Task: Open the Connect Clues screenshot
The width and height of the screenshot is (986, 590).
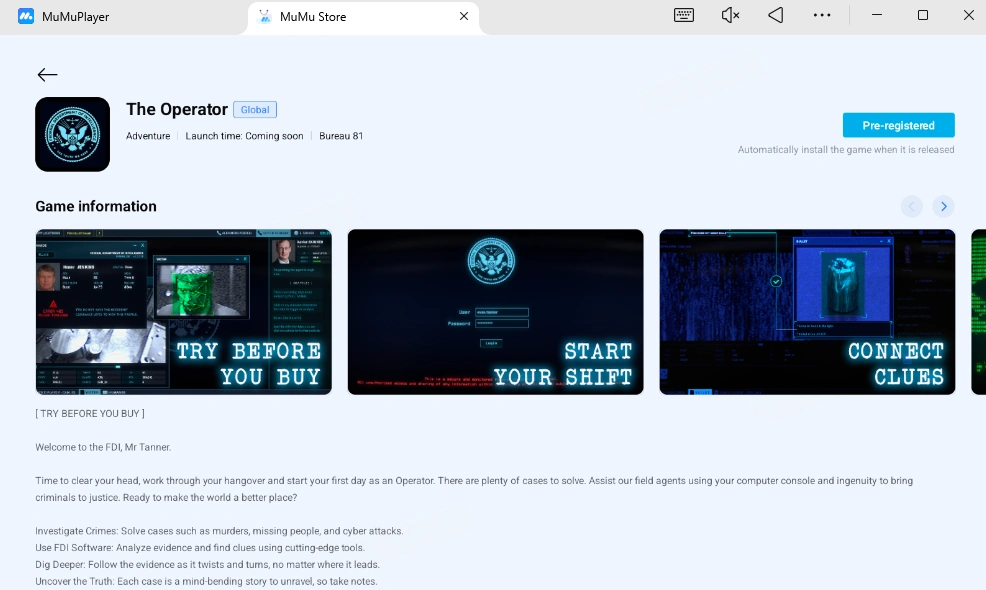Action: tap(807, 312)
